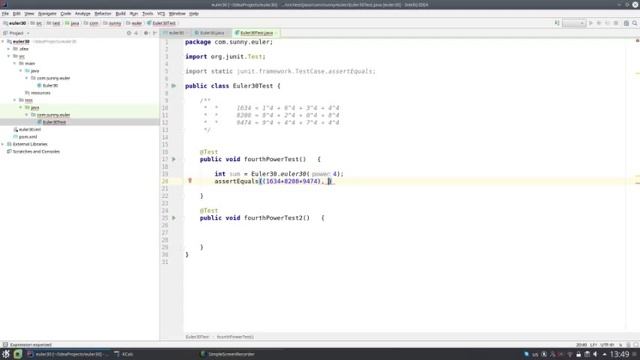Click the yellow warning marker in editor stripe
640x360 pixels.
(637, 73)
